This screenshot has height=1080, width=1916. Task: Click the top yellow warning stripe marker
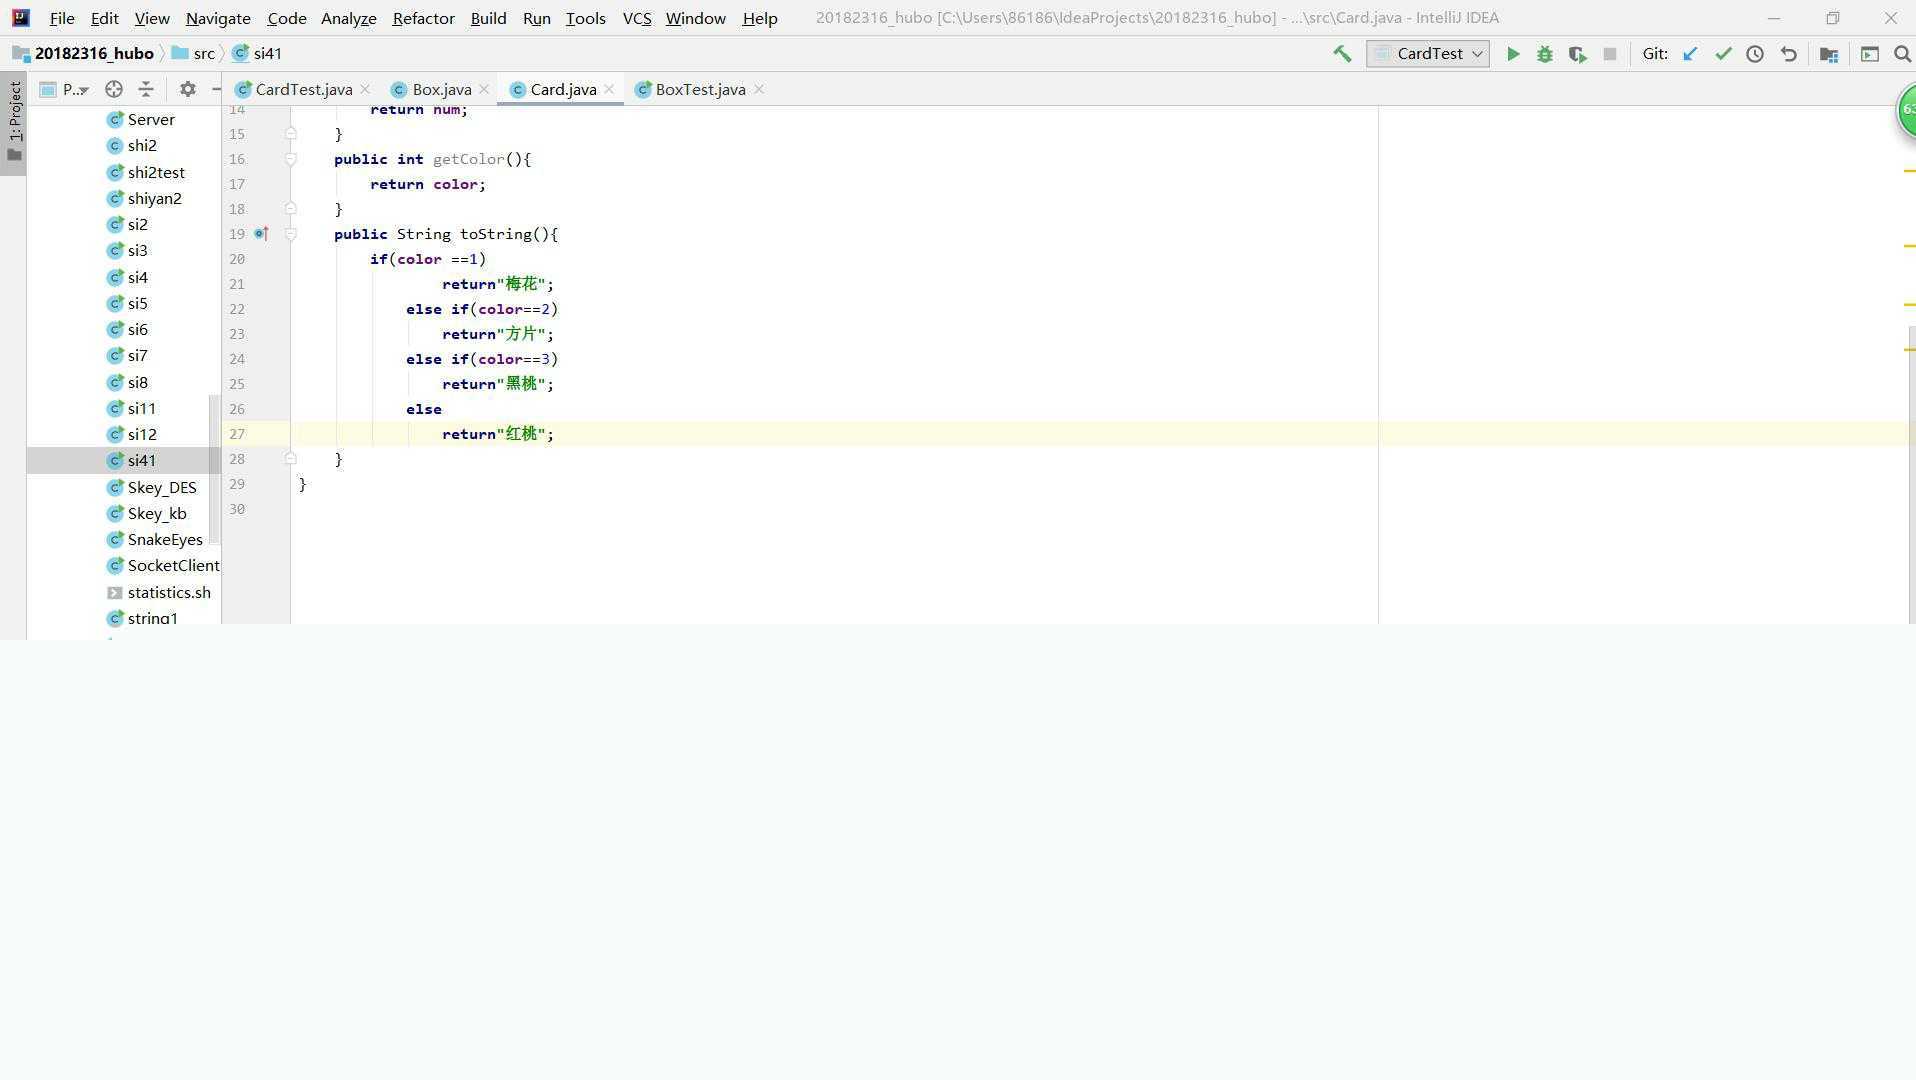tap(1910, 171)
